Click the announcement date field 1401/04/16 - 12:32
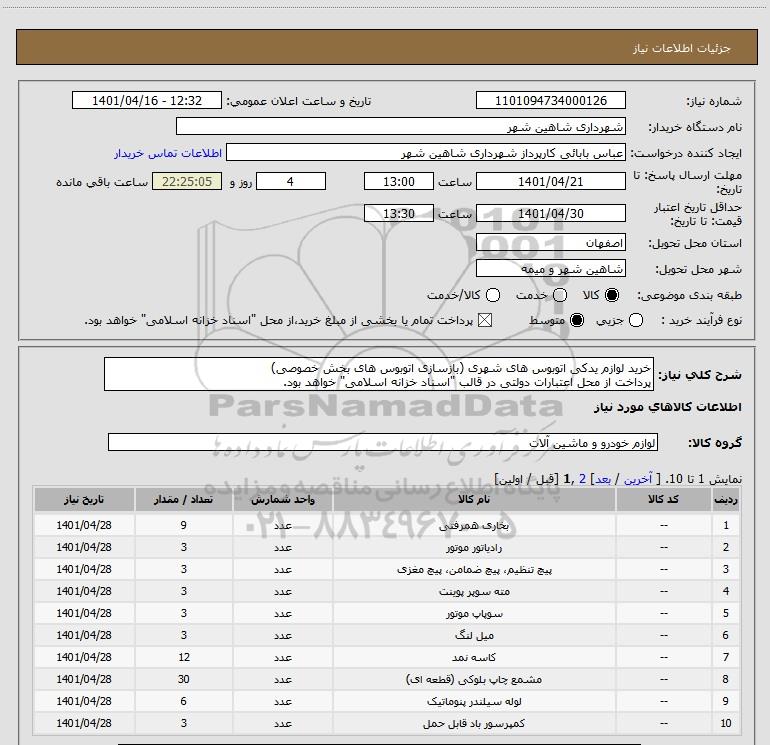The image size is (770, 745). click(x=147, y=100)
